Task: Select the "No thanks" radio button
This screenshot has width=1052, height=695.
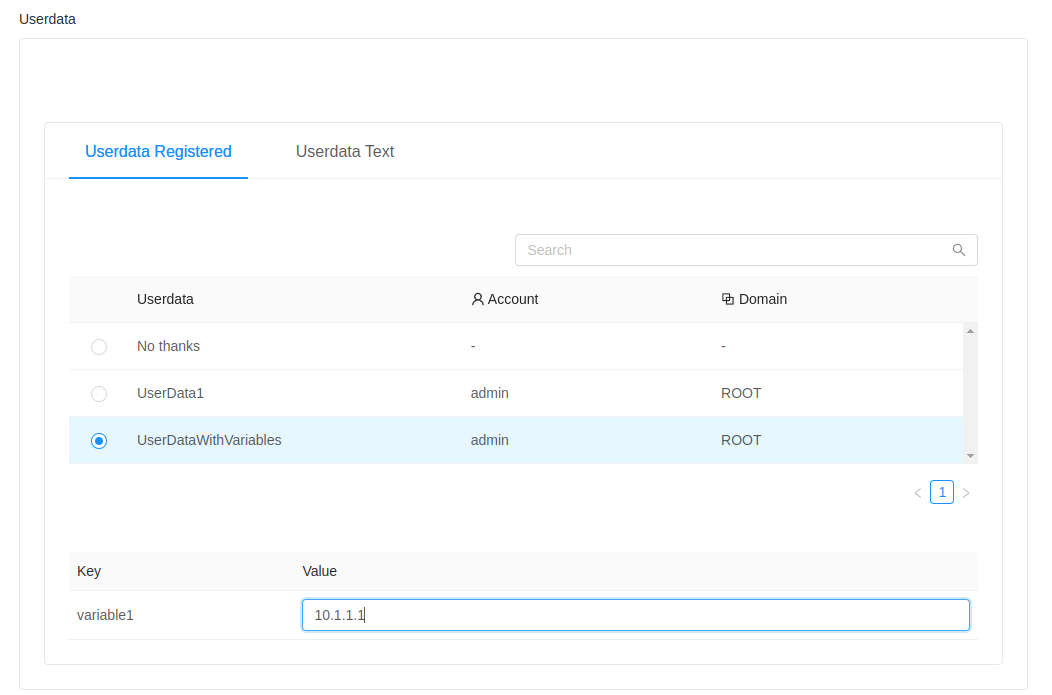Action: (x=99, y=347)
